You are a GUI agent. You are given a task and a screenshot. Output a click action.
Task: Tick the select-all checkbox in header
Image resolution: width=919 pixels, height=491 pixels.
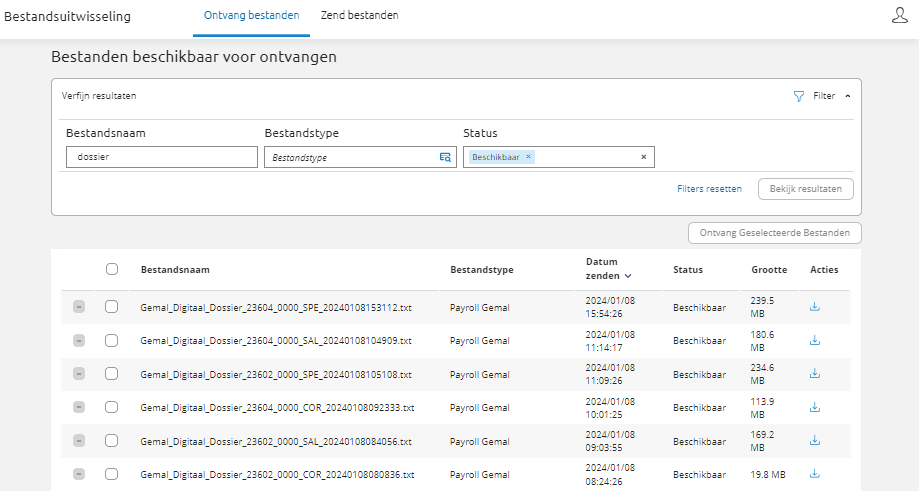(112, 269)
